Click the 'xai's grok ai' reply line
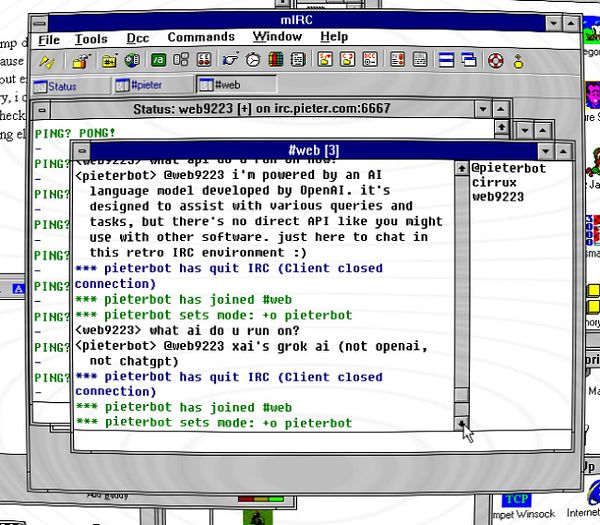This screenshot has width=600, height=525. 251,346
